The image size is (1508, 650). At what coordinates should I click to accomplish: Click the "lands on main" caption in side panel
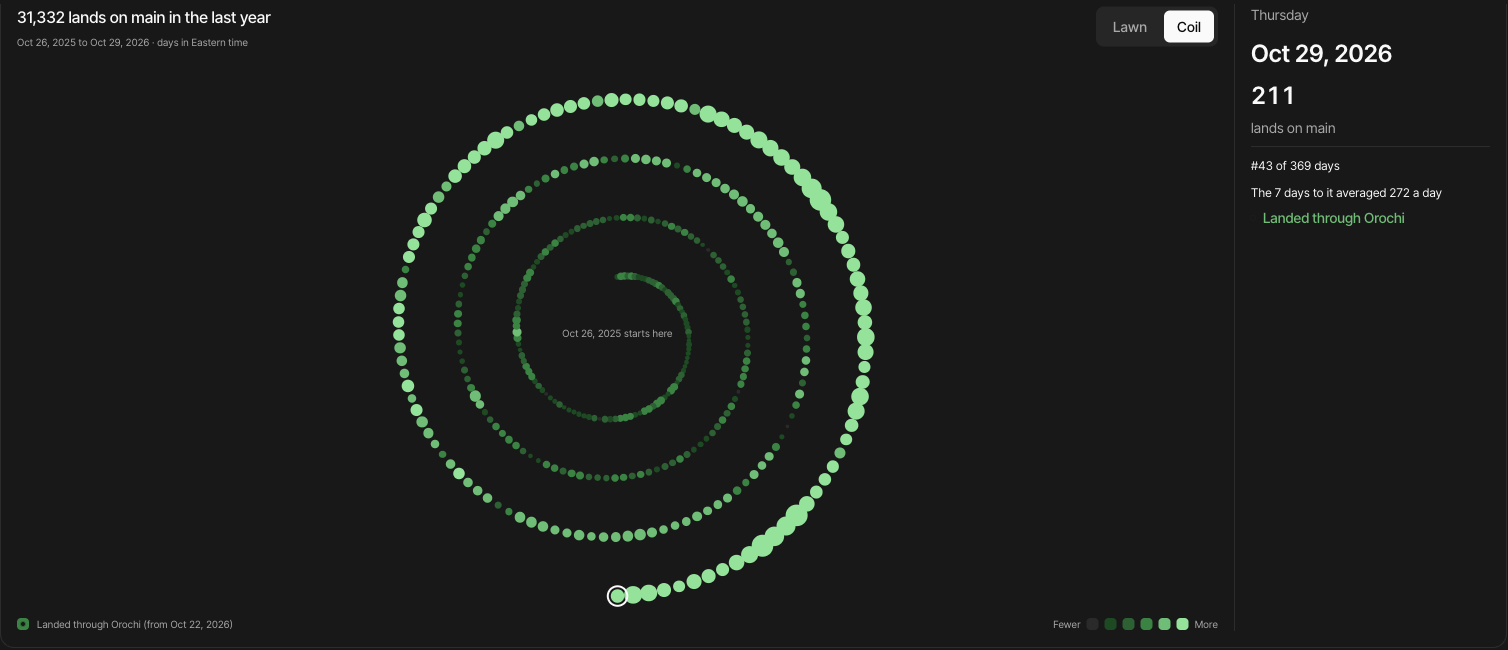pyautogui.click(x=1293, y=128)
